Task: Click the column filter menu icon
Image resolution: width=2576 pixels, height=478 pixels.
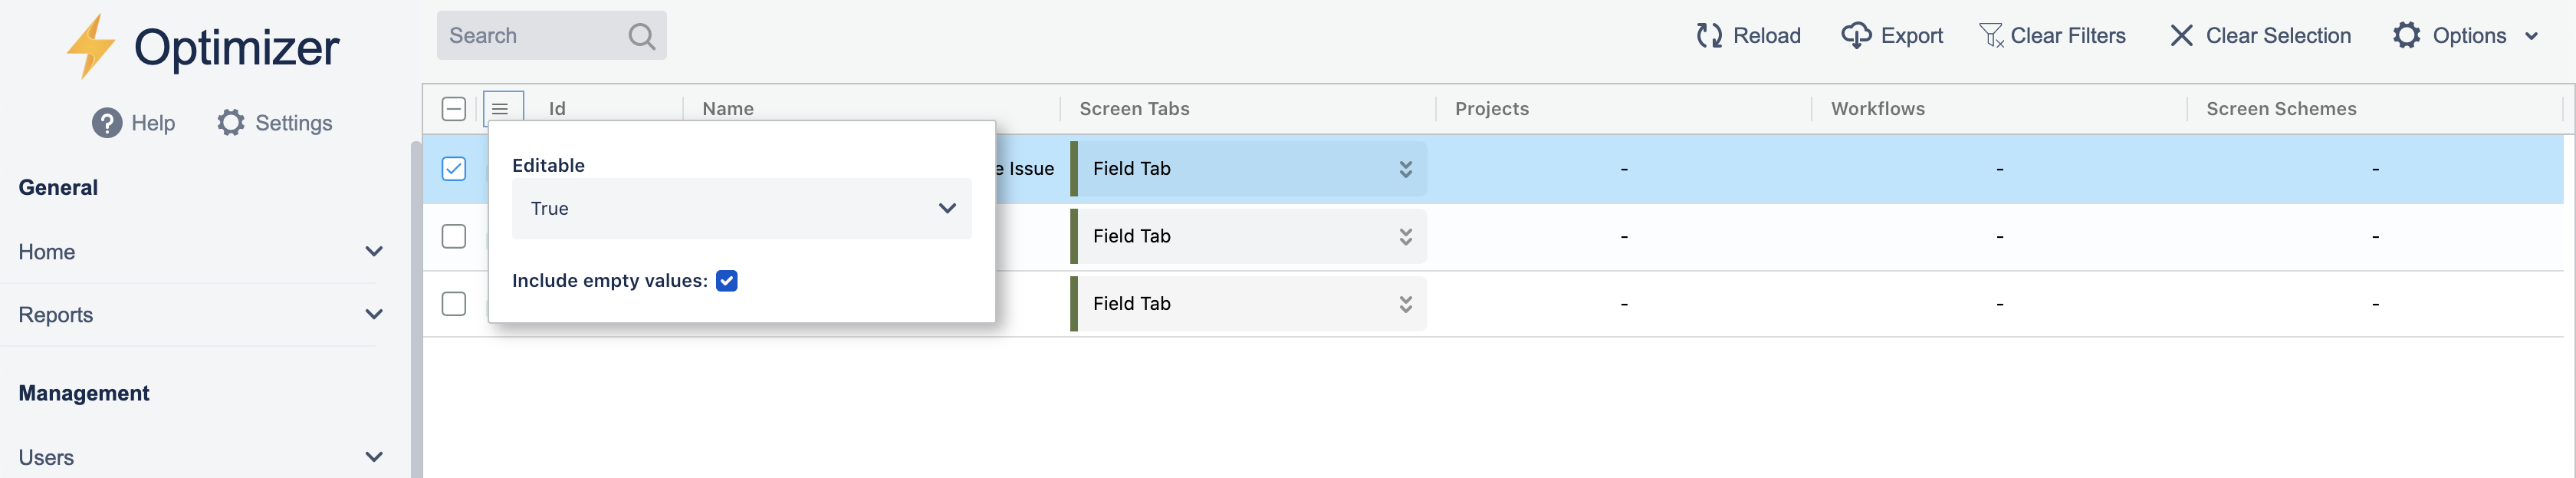Action: (501, 109)
